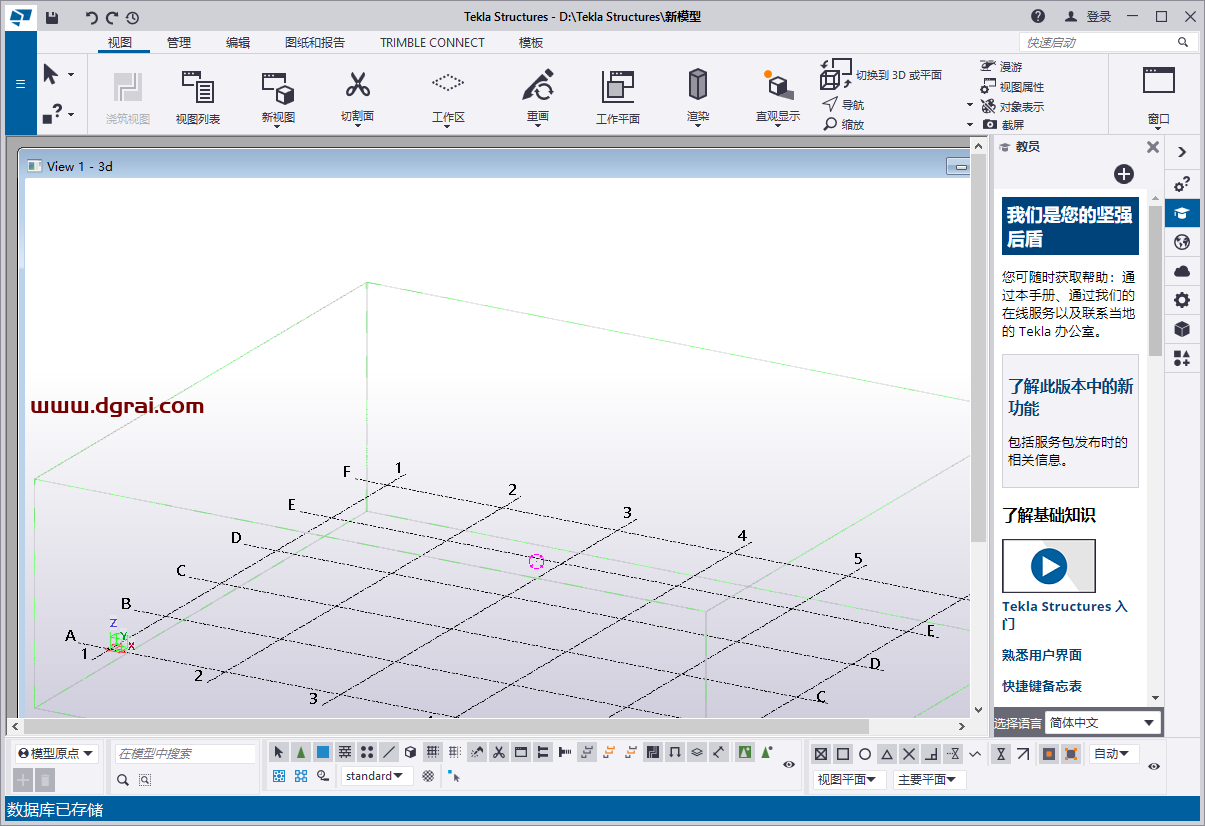Screen dimensions: 1205x826
Task: Open the hamburger file menu button
Action: pos(20,83)
